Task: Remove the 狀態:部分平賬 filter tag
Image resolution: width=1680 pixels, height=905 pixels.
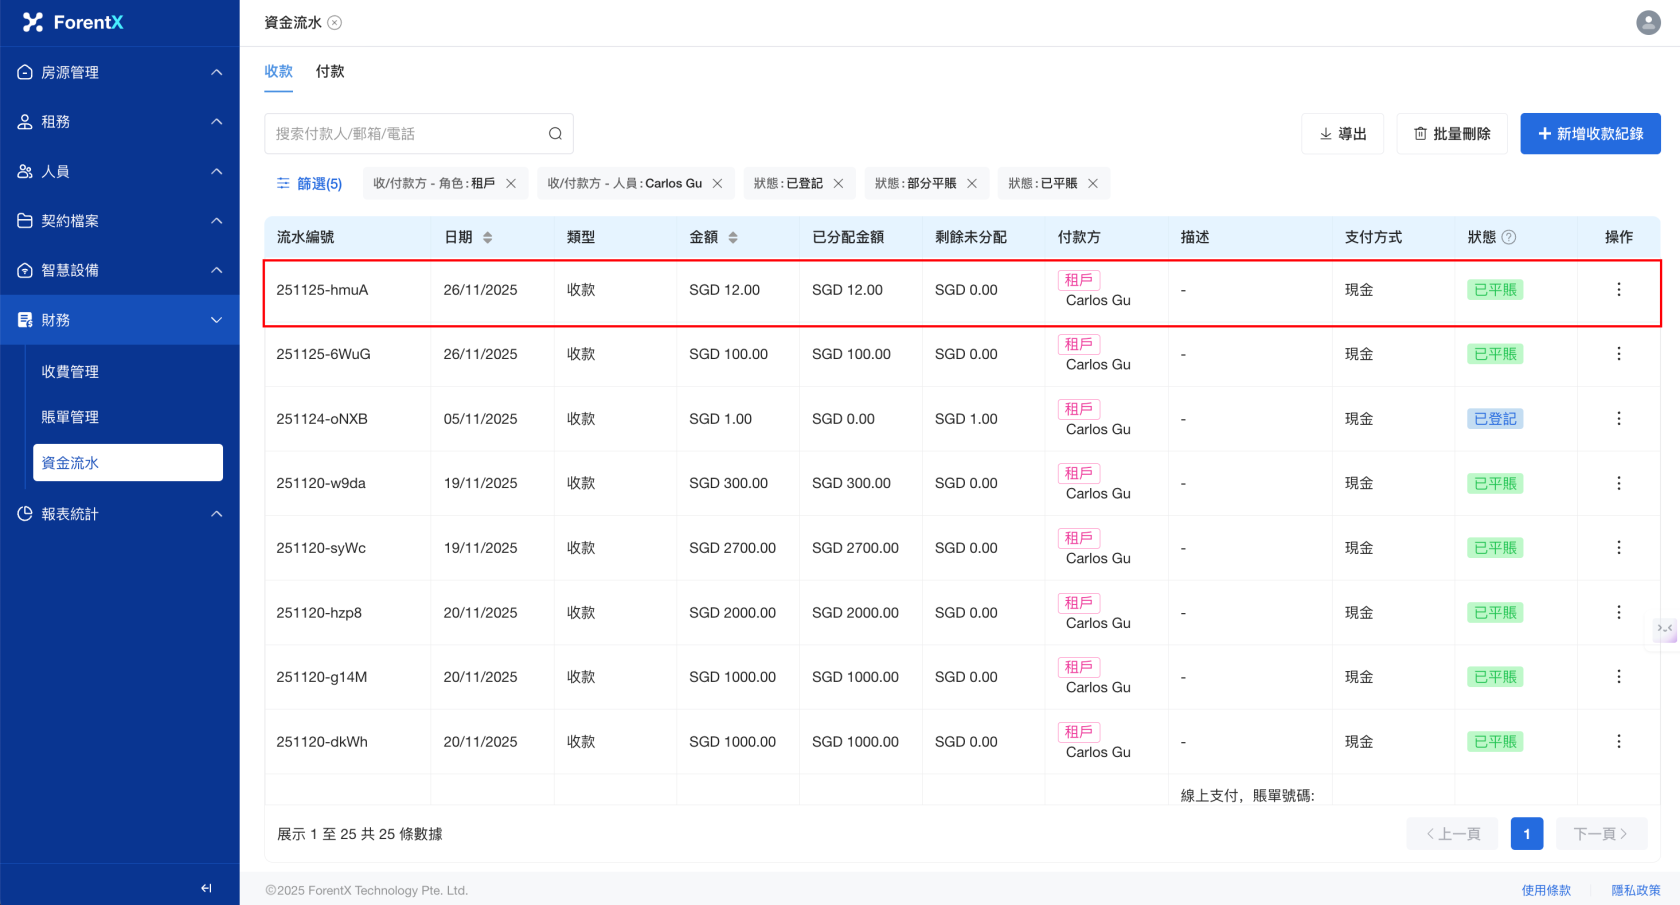Action: pyautogui.click(x=972, y=184)
